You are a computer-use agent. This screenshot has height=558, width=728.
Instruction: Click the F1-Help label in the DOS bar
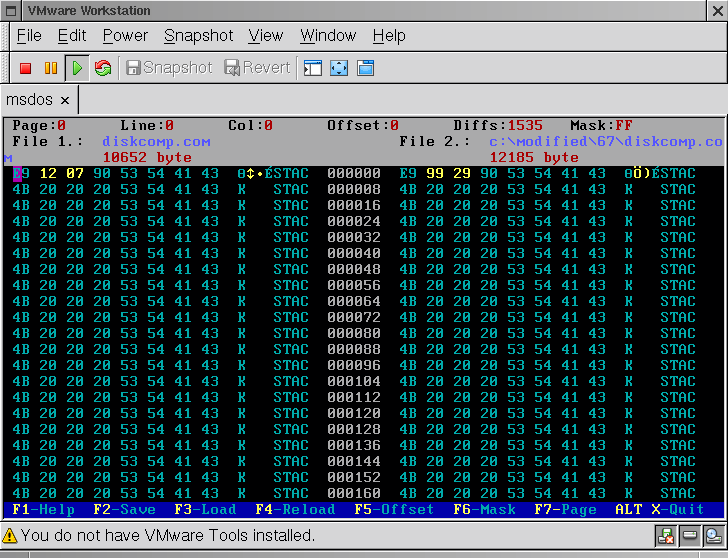pyautogui.click(x=43, y=510)
